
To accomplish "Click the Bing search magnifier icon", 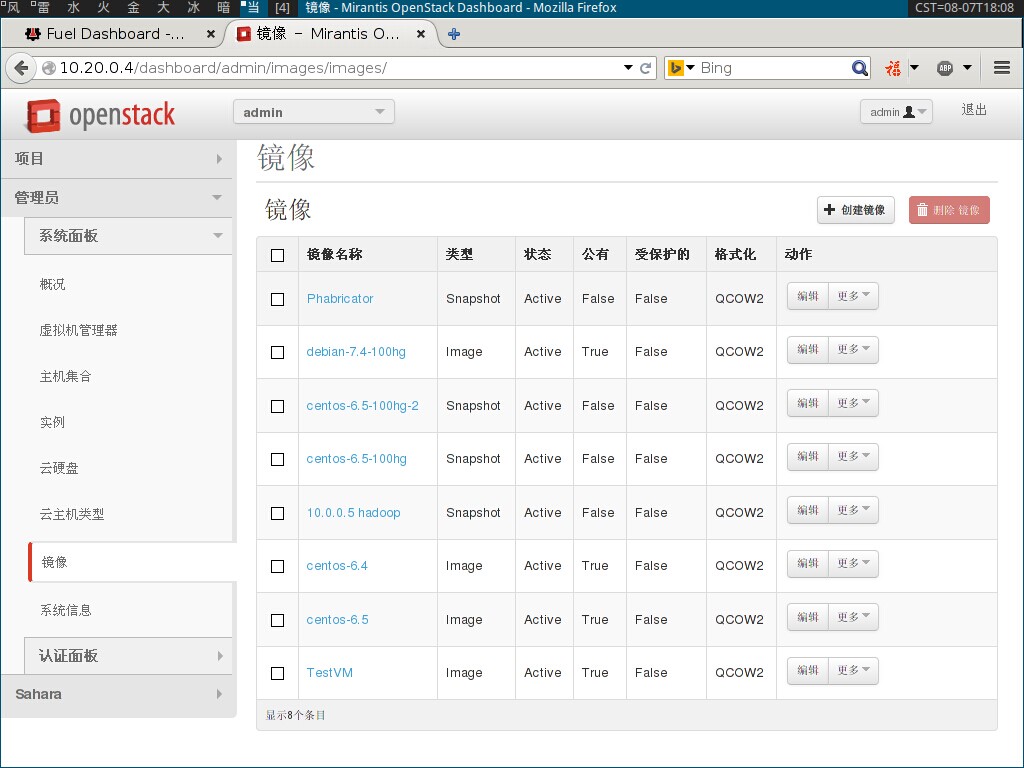I will click(x=860, y=68).
